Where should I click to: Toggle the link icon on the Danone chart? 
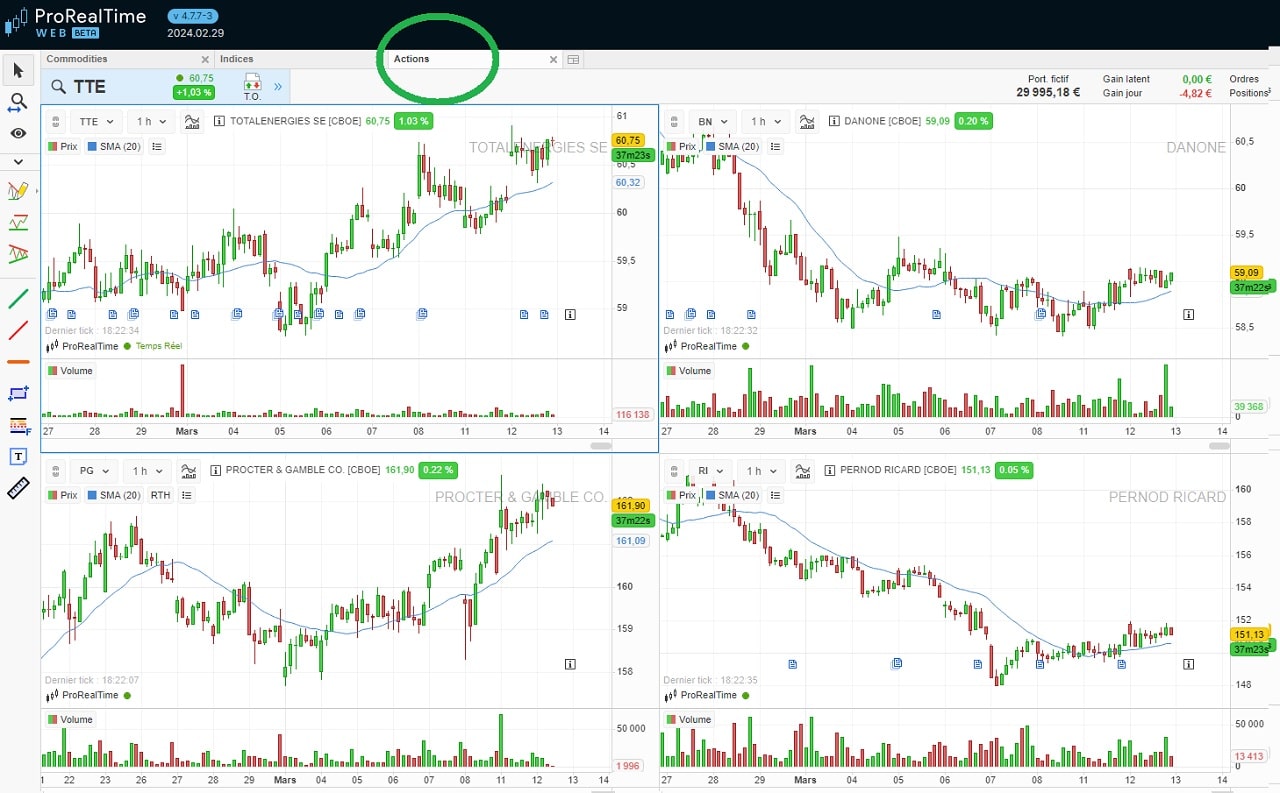[x=673, y=122]
